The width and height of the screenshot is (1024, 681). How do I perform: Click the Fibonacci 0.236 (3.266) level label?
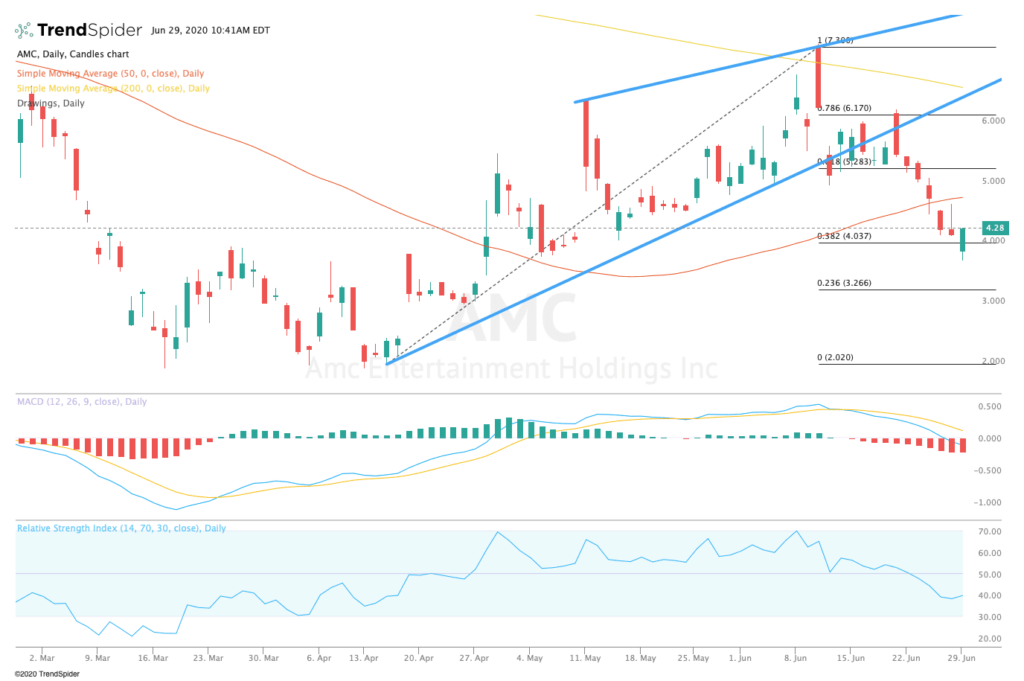844,283
